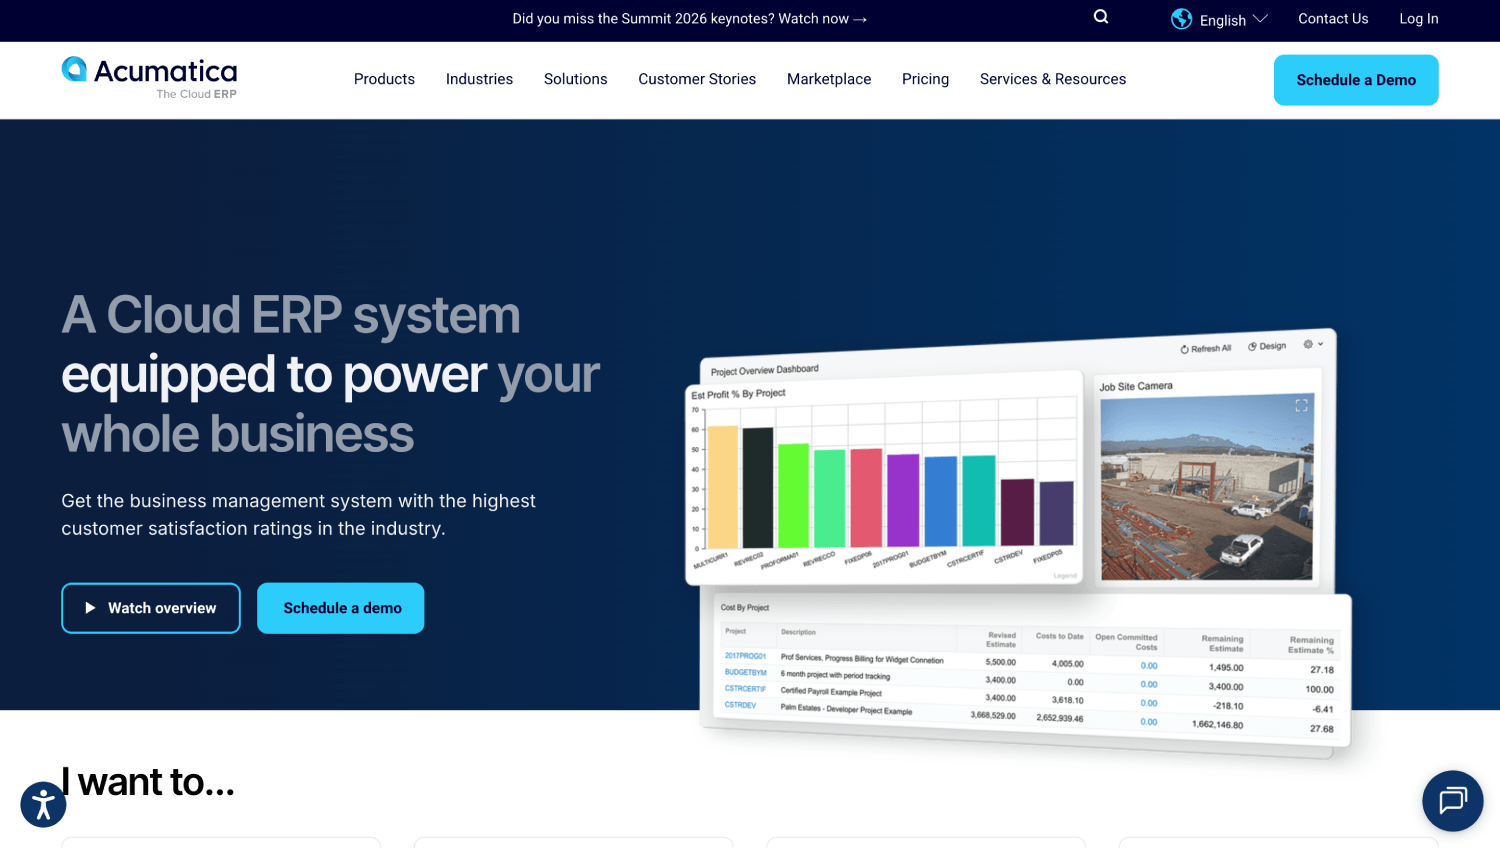Open the Pricing page

925,79
